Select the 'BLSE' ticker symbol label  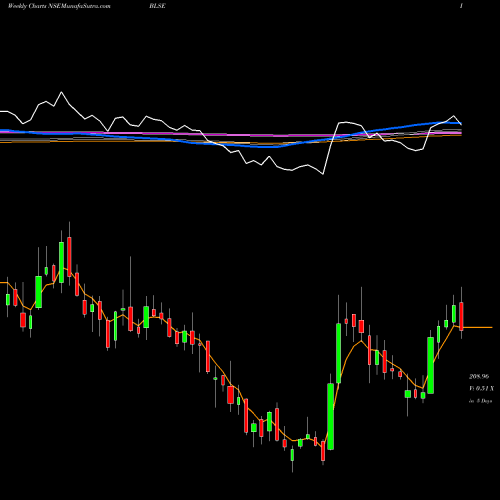pyautogui.click(x=158, y=6)
